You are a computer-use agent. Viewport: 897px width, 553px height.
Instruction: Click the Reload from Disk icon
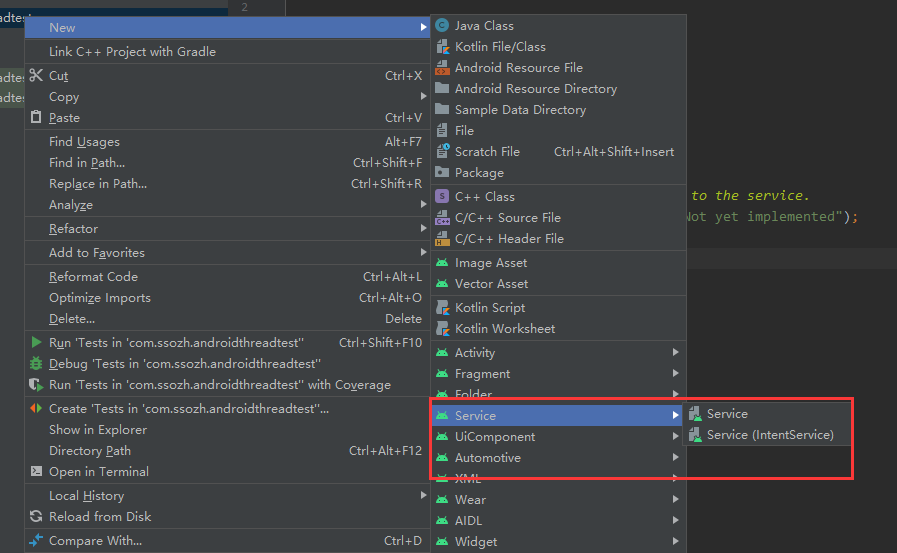[36, 516]
